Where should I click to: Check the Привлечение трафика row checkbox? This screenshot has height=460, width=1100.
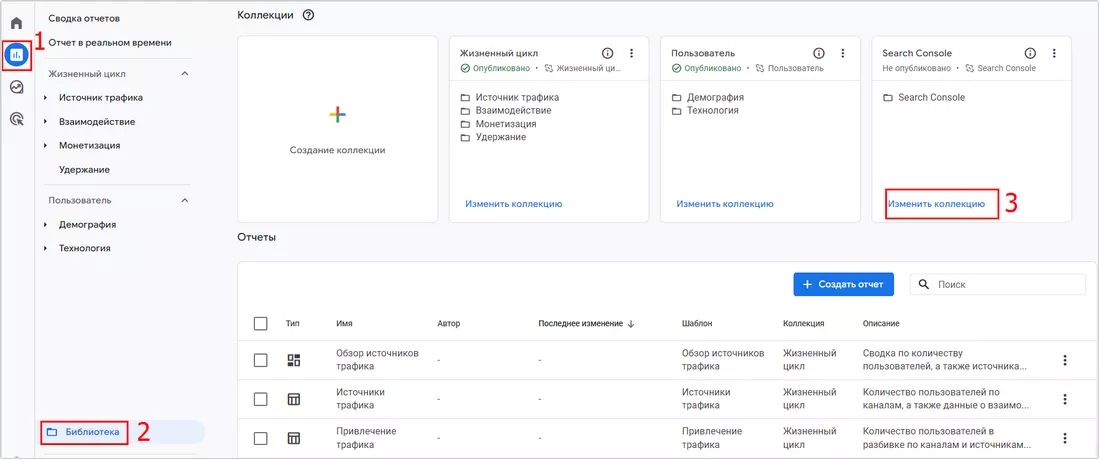(x=260, y=438)
